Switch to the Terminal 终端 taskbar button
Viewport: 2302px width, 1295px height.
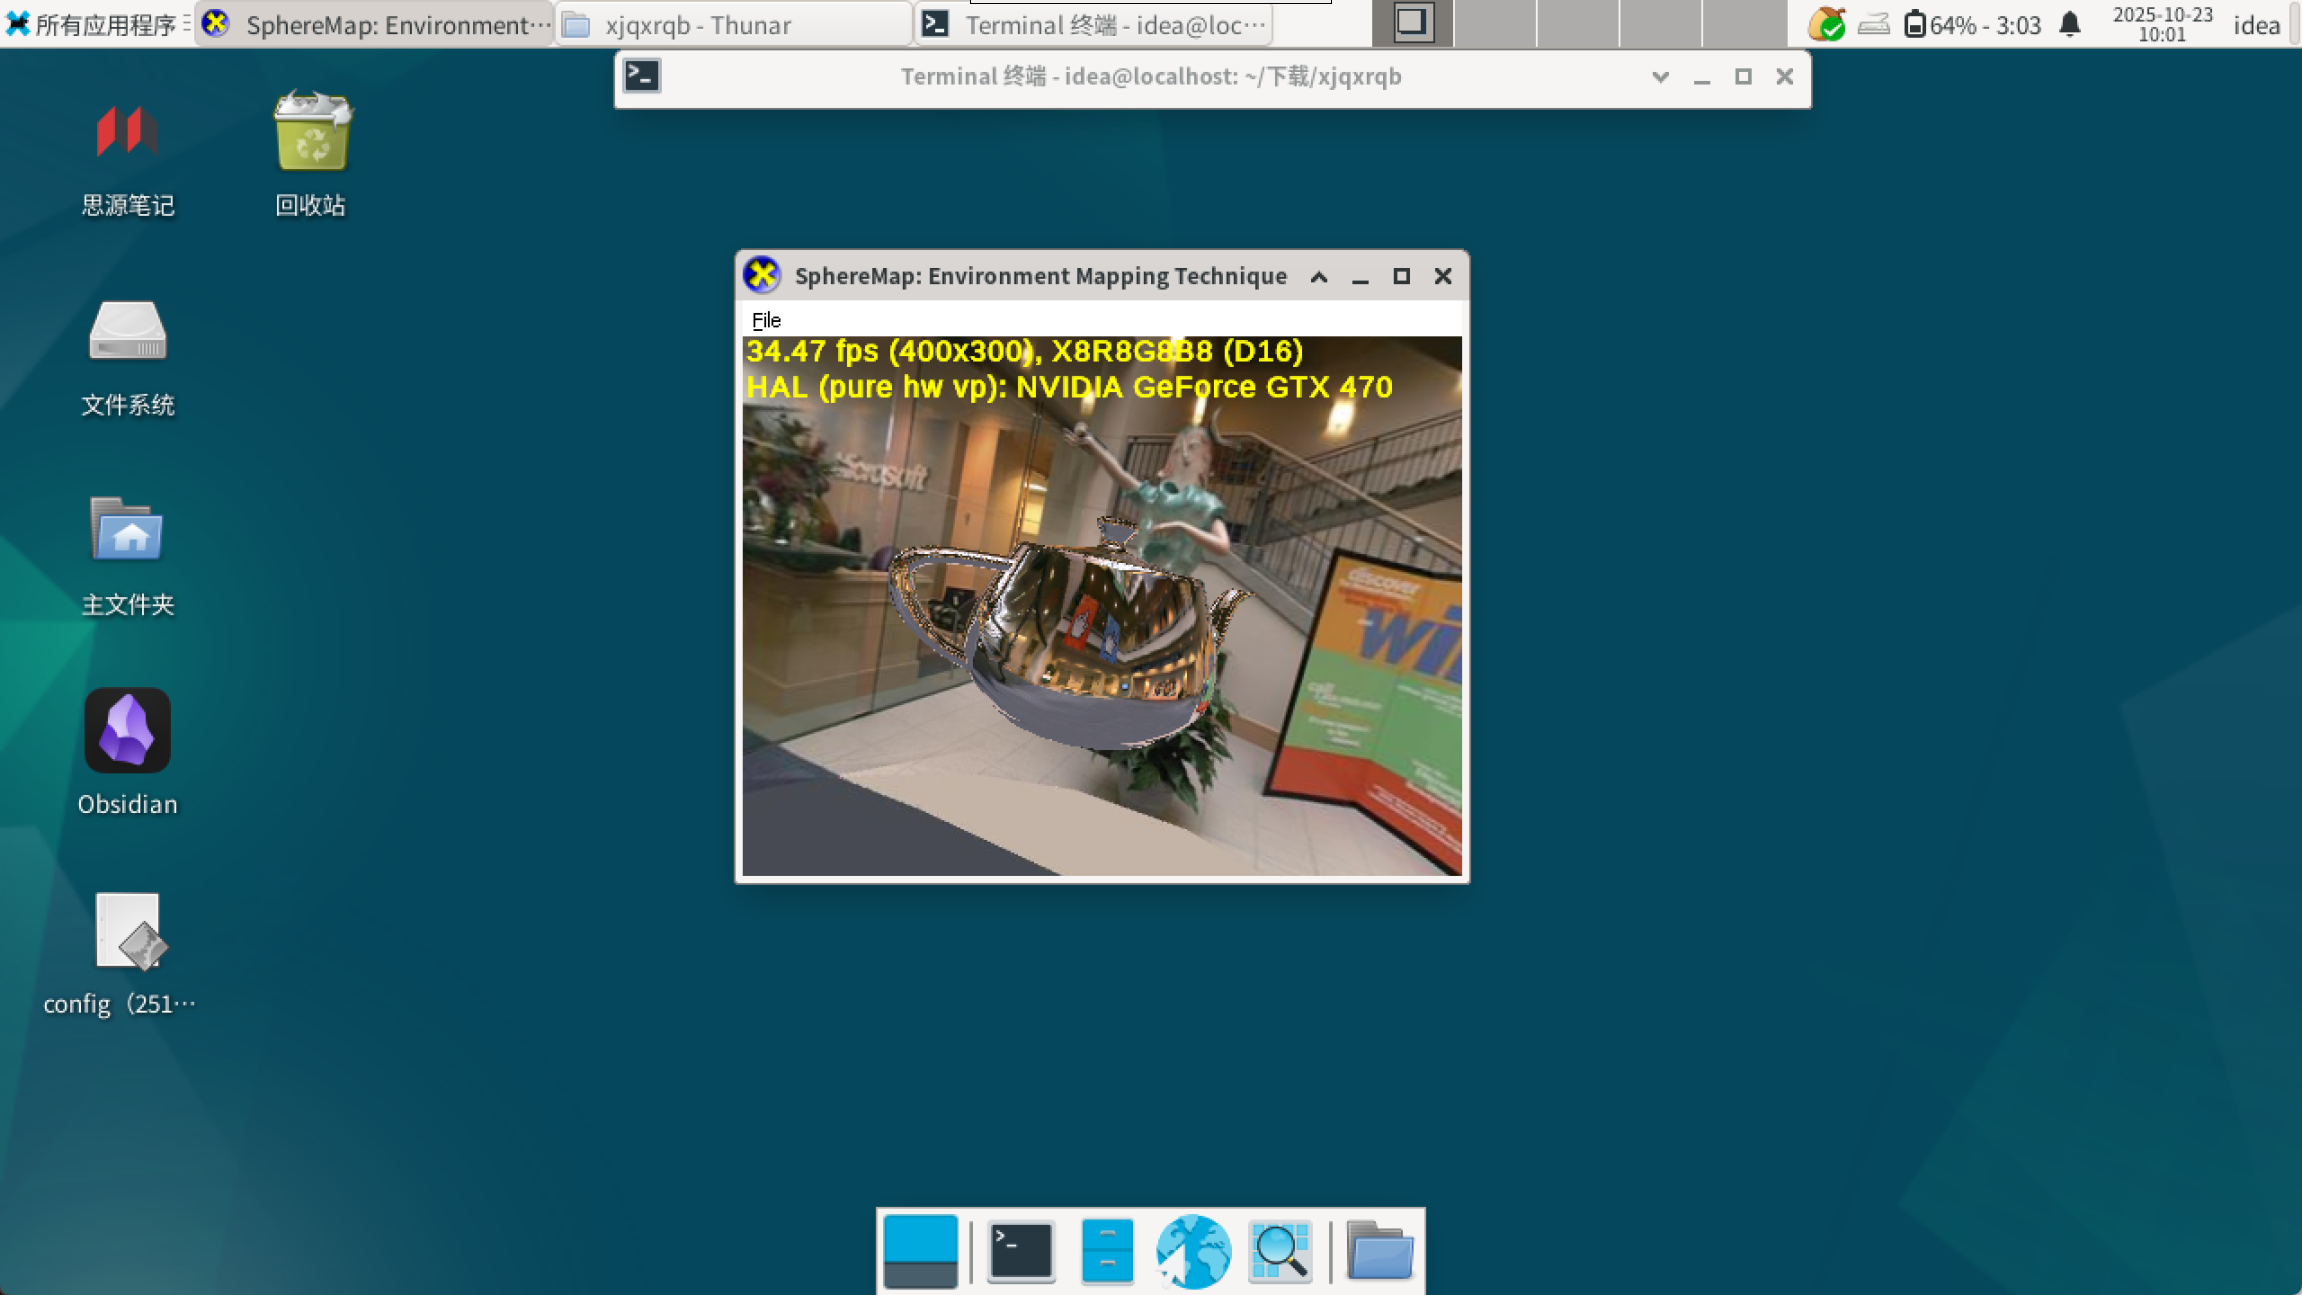point(1093,24)
